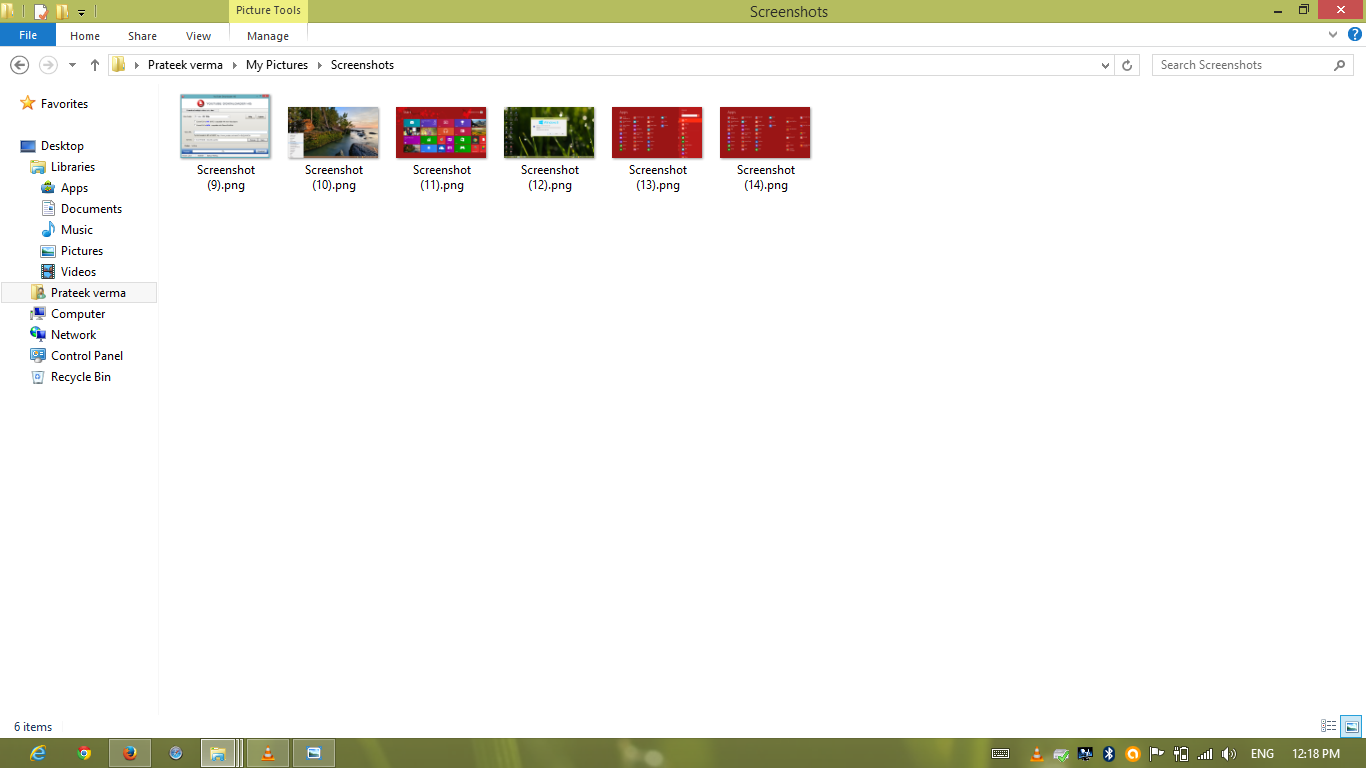Click the Screenshot (14).png file name

765,178
